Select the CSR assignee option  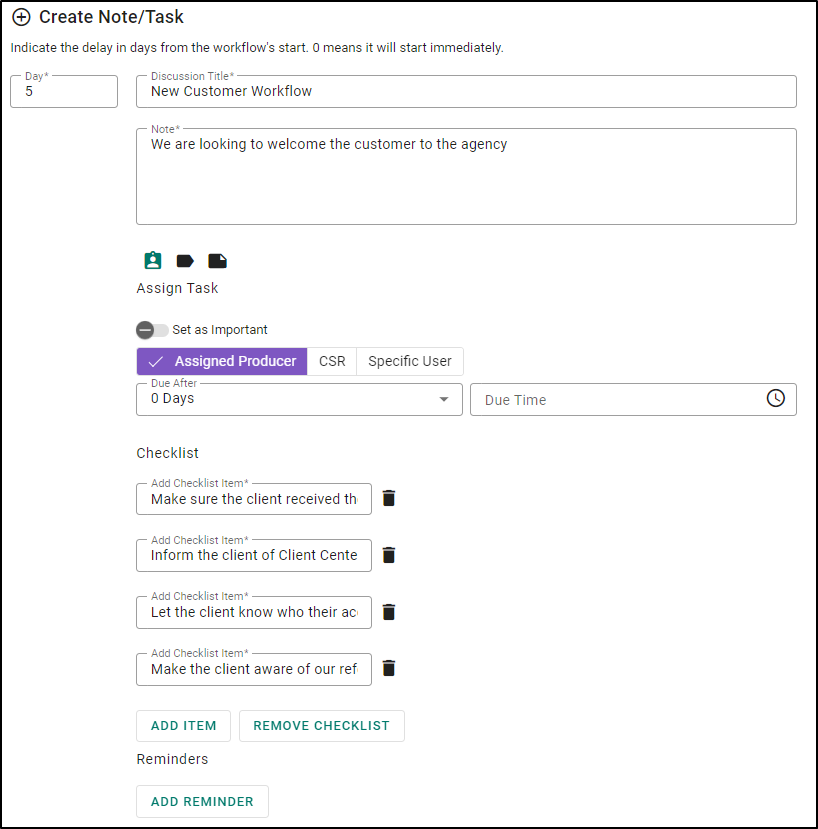[332, 361]
